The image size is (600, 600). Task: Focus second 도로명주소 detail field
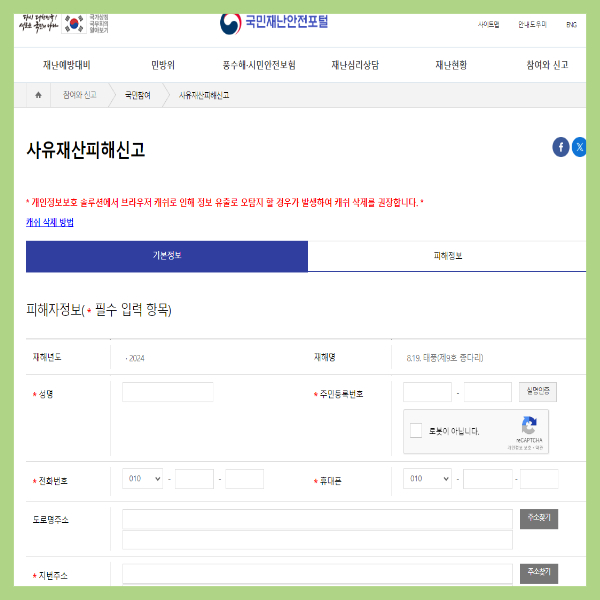(317, 540)
